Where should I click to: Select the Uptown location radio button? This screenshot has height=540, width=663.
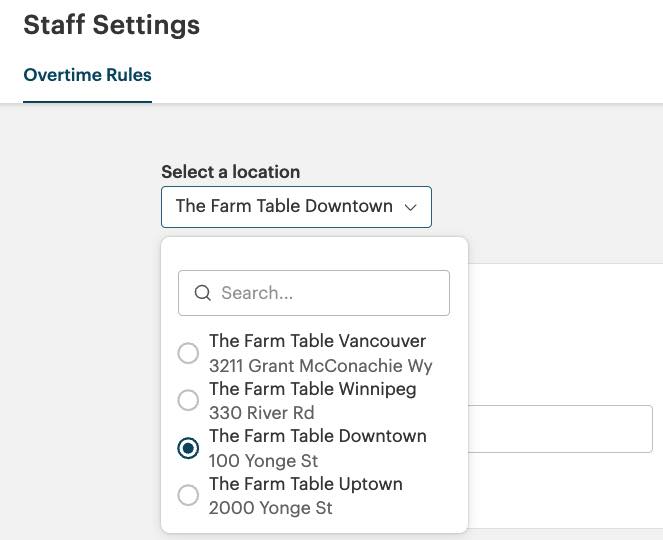tap(188, 495)
